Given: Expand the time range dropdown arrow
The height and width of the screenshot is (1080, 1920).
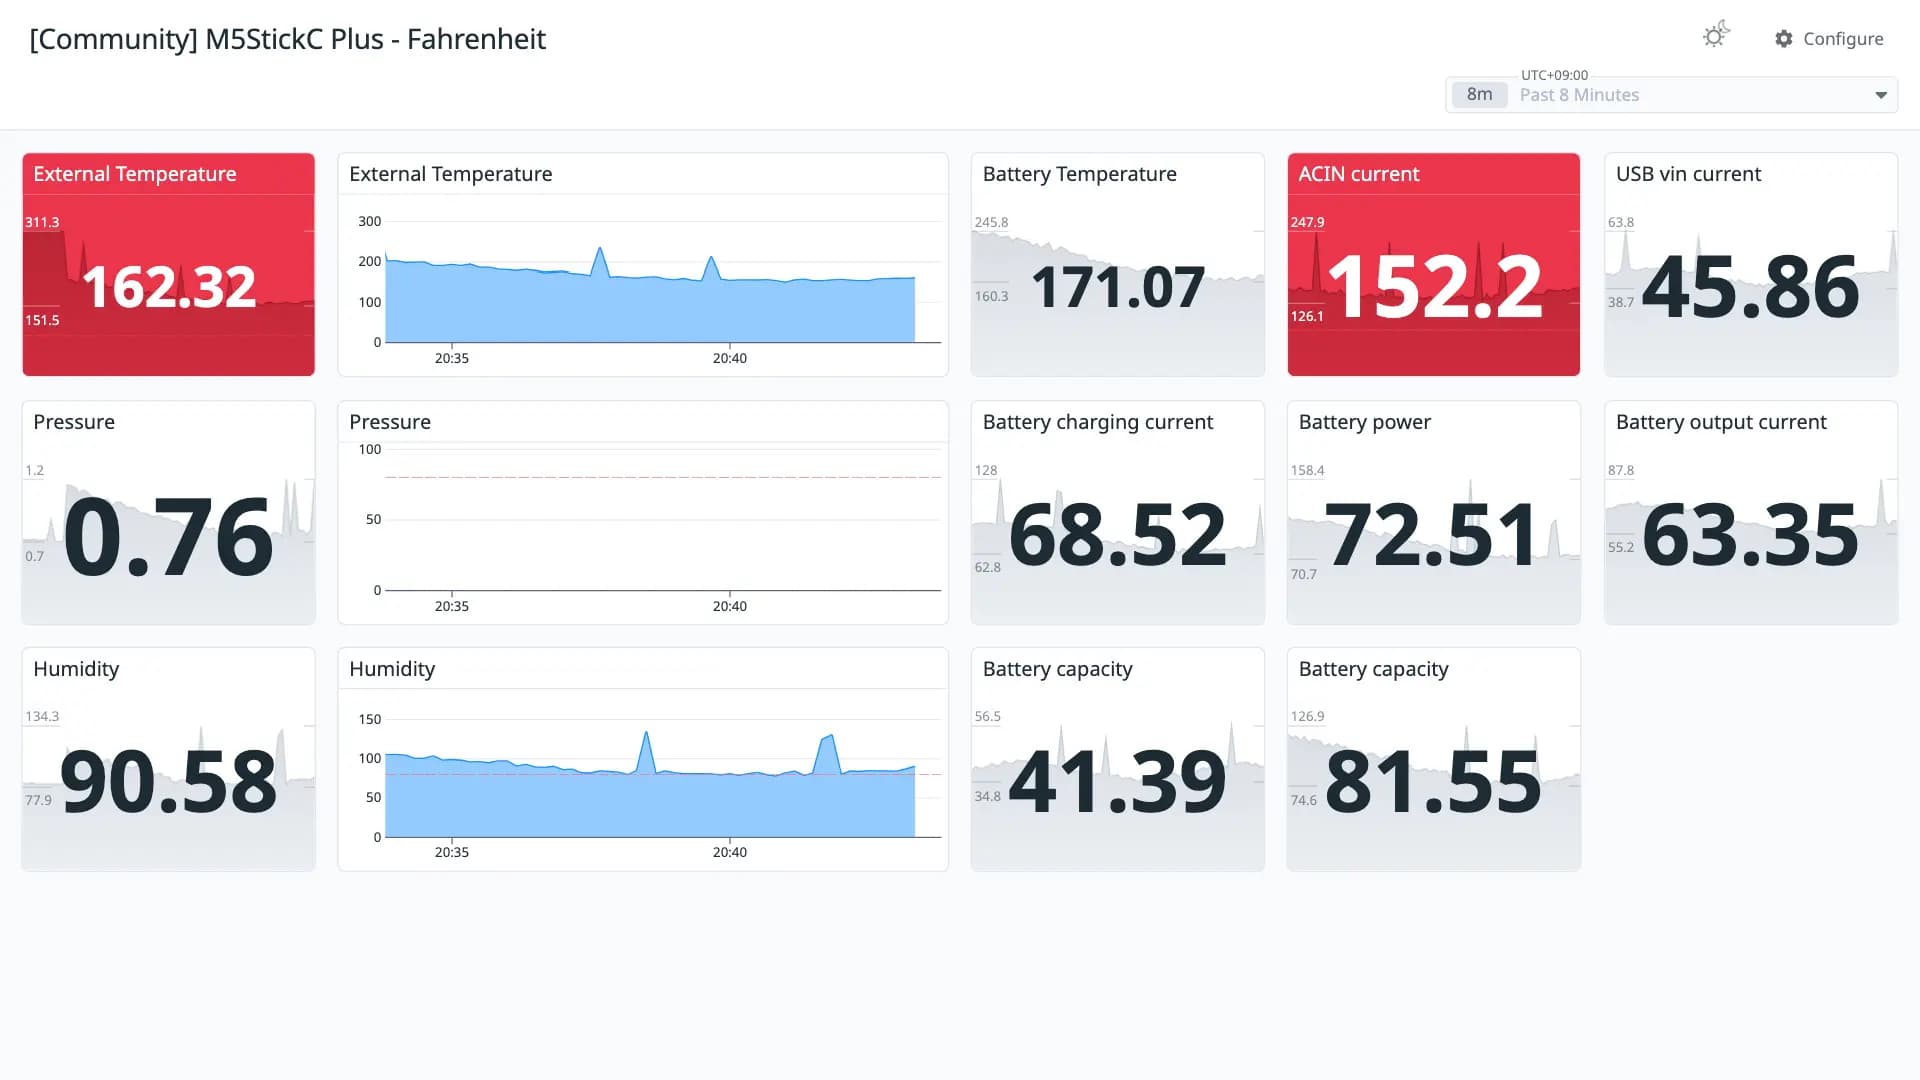Looking at the screenshot, I should 1880,95.
